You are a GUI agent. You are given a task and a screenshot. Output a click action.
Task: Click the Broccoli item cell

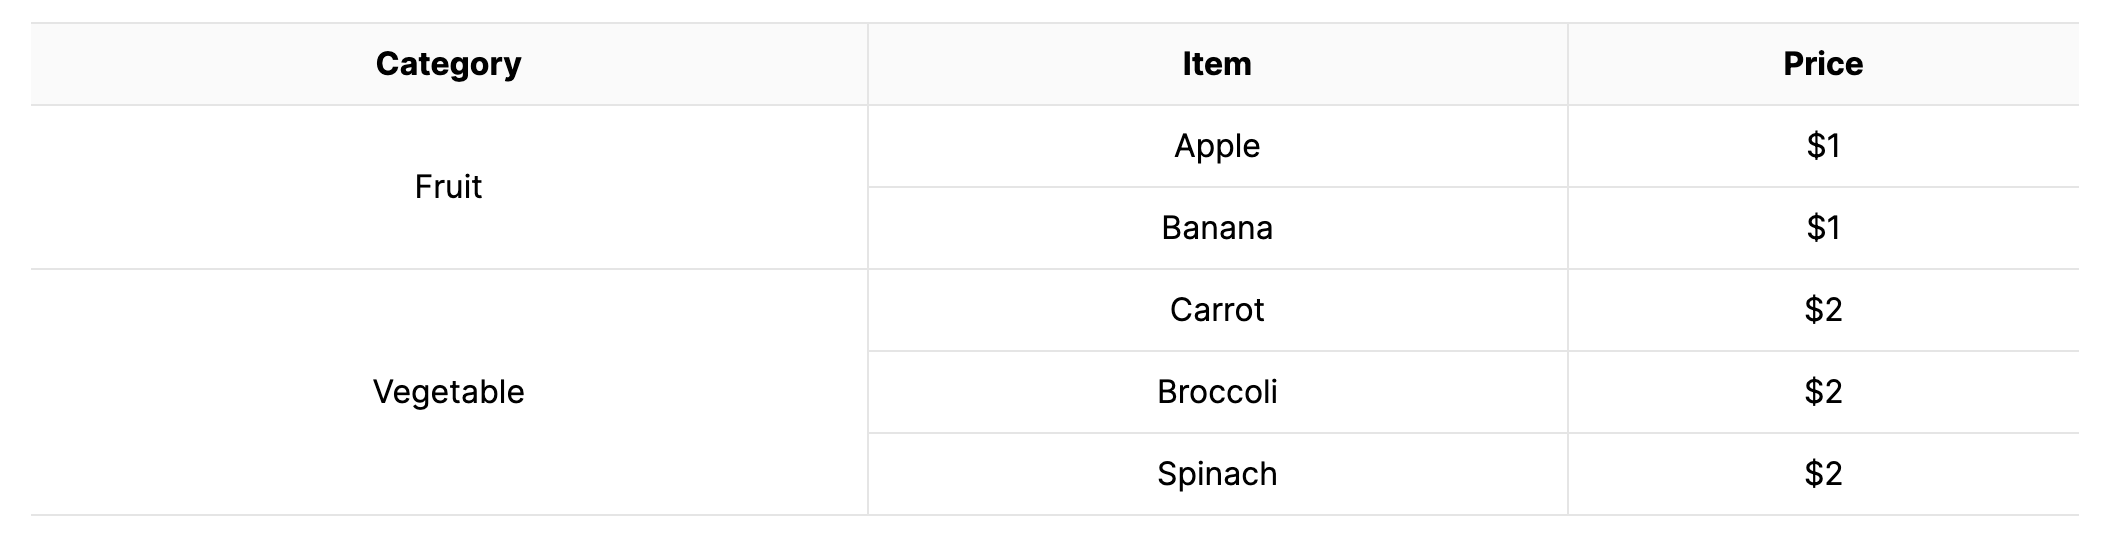coord(1217,392)
